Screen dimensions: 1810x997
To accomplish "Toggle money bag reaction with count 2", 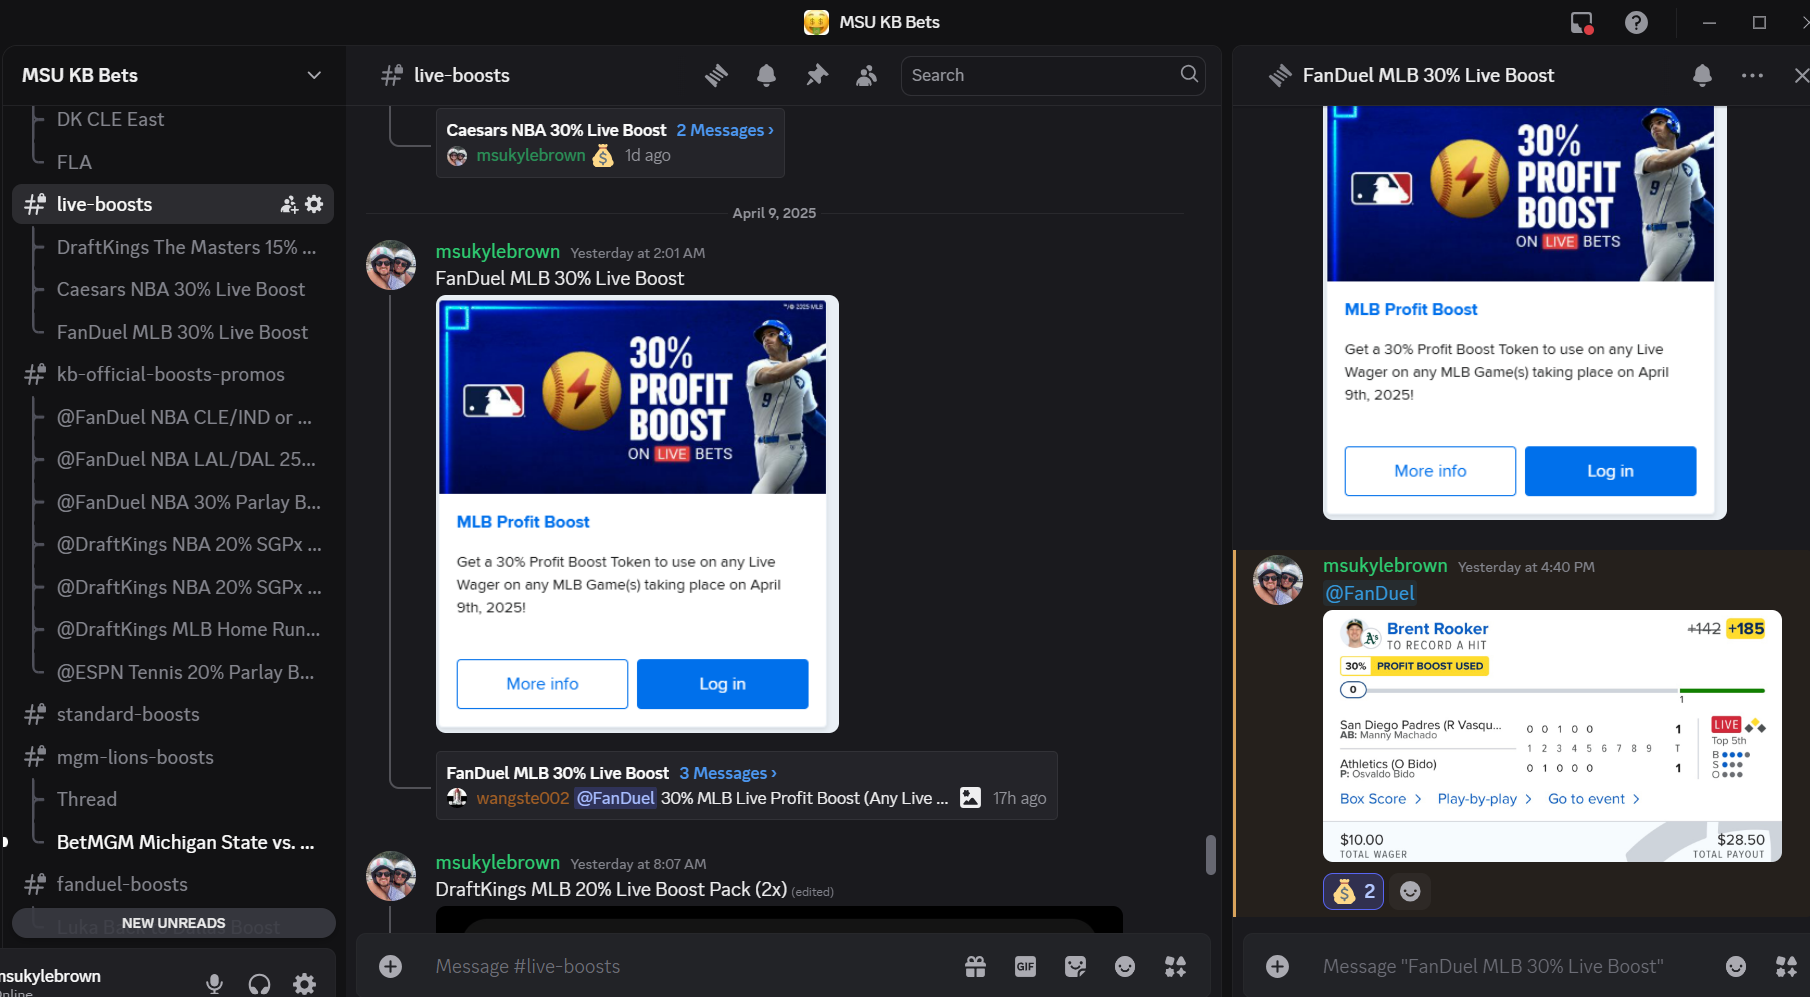I will pyautogui.click(x=1353, y=891).
